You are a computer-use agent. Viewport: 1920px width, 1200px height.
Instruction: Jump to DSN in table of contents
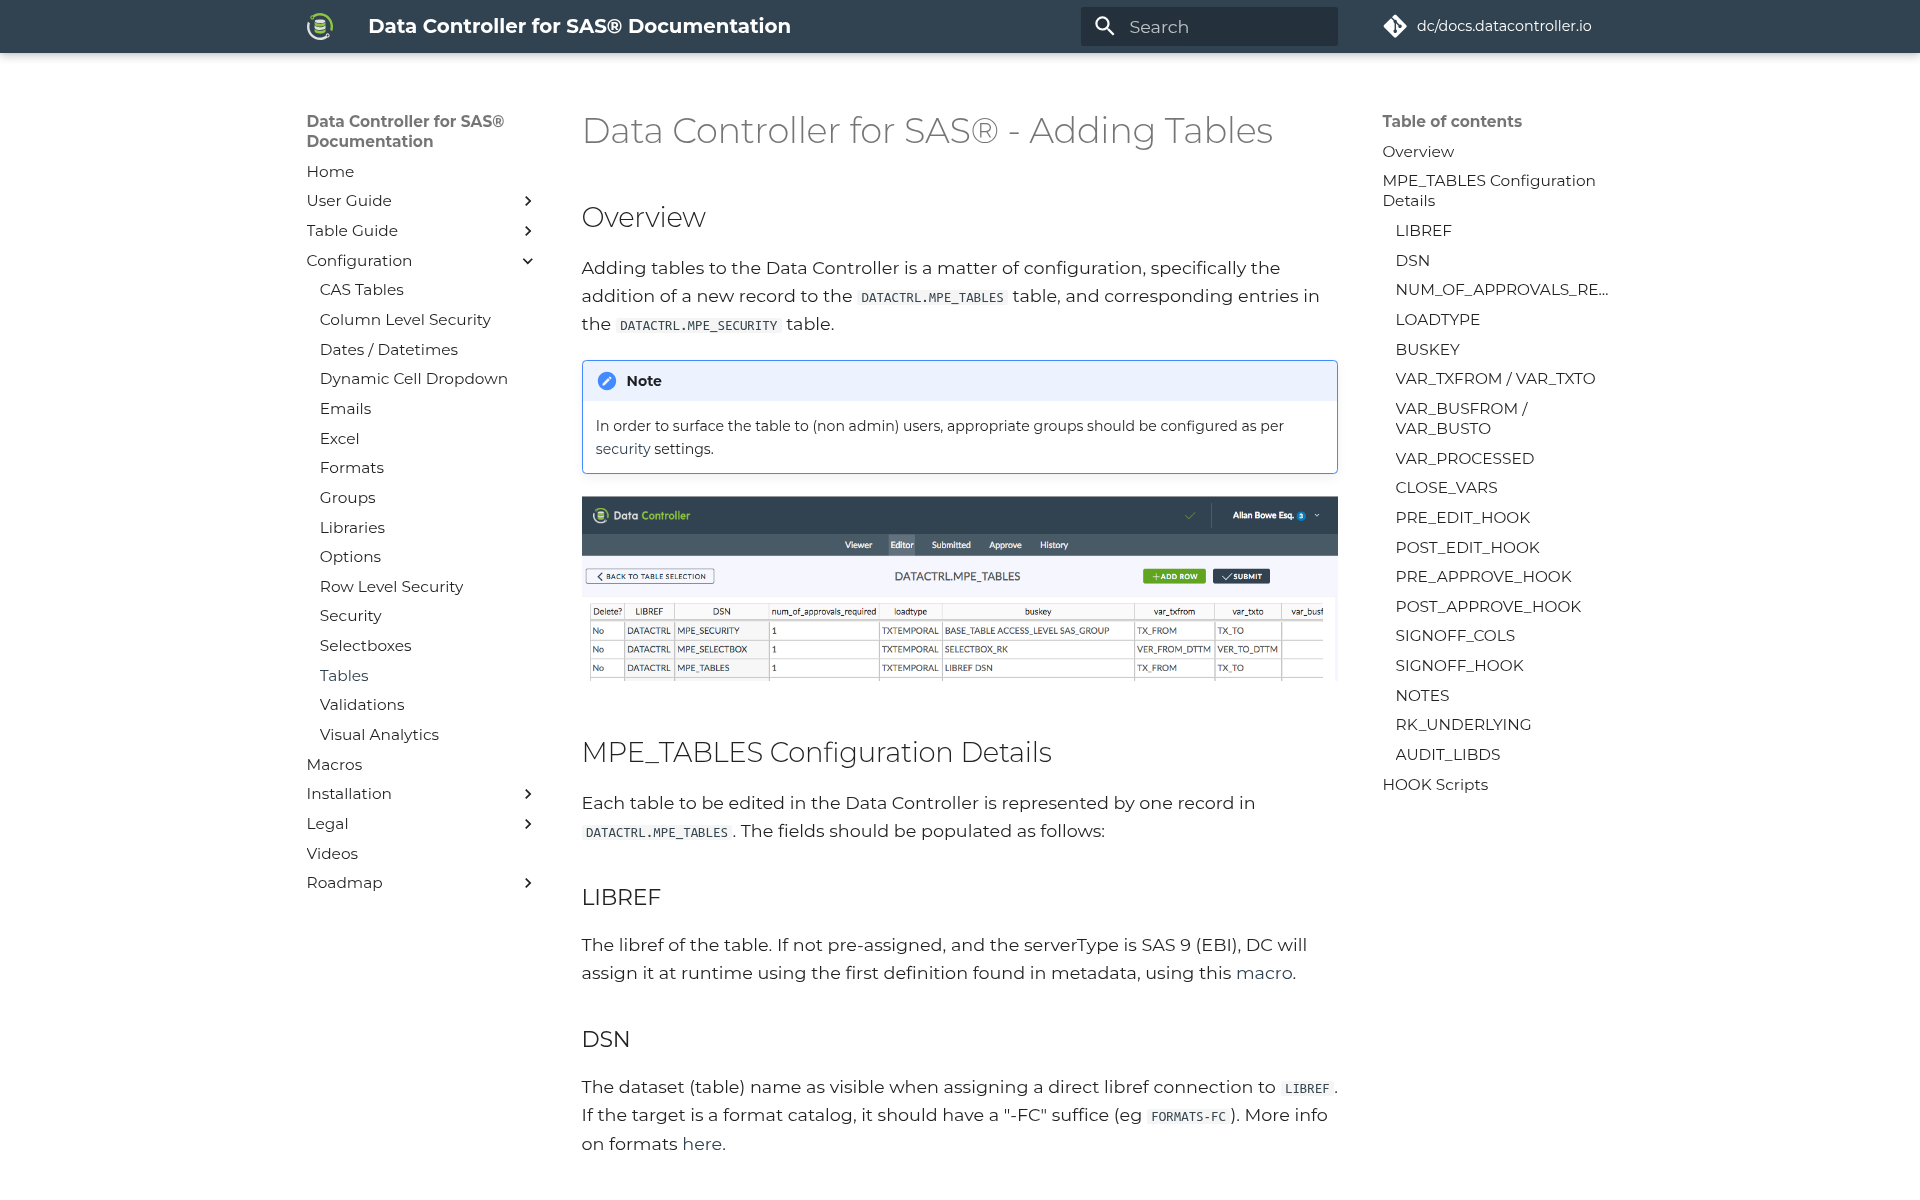tap(1412, 261)
